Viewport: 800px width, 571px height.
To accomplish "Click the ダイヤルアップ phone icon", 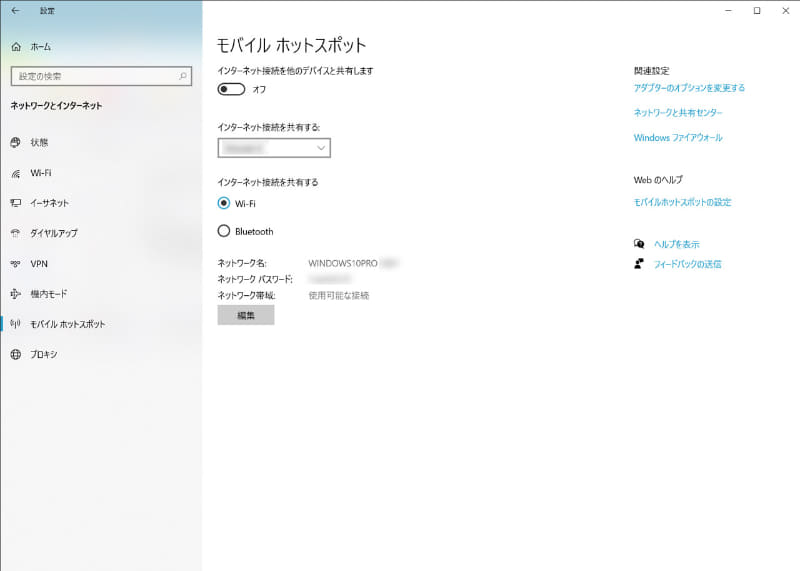I will pos(16,233).
